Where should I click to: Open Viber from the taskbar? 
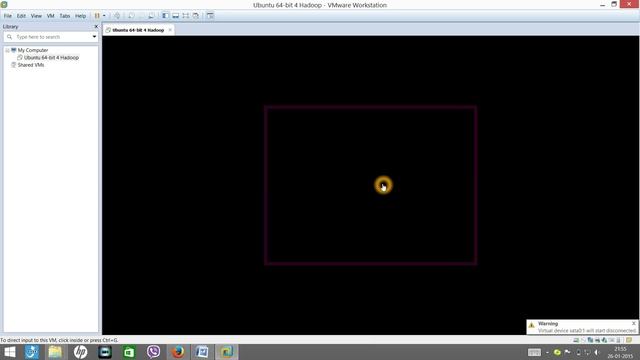point(153,352)
